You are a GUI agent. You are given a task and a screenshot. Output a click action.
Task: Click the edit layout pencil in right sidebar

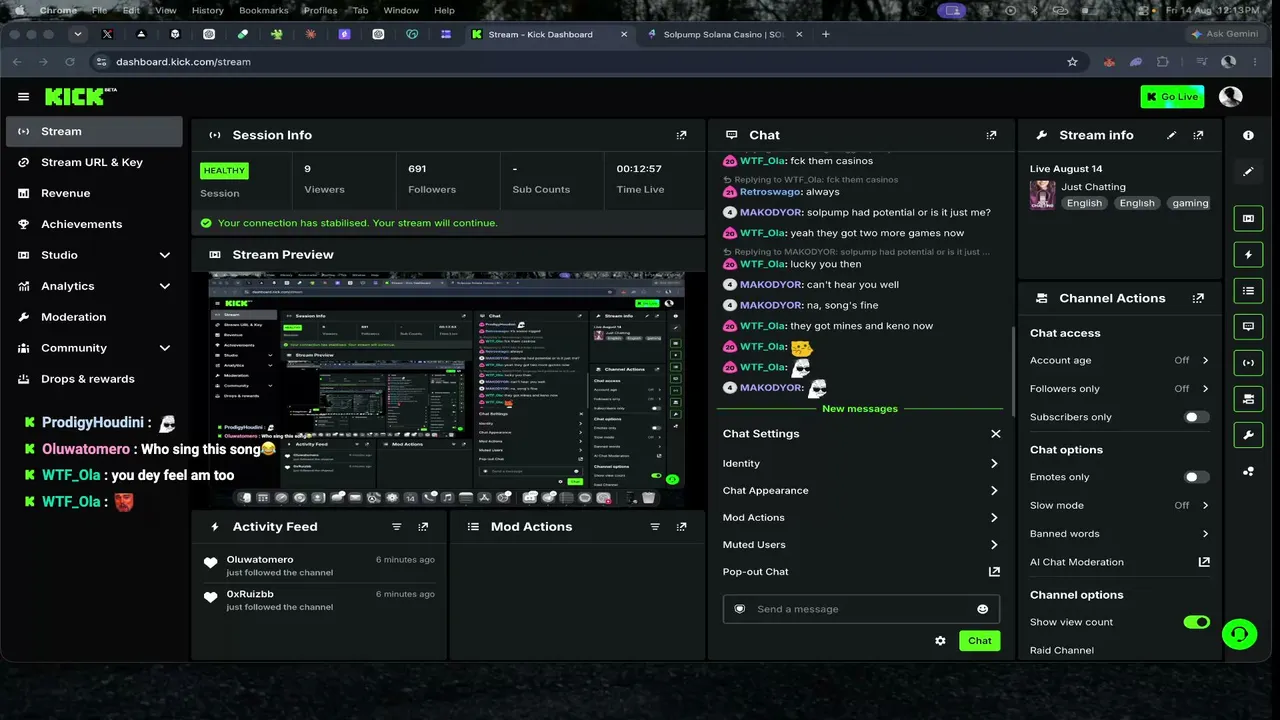[x=1248, y=172]
